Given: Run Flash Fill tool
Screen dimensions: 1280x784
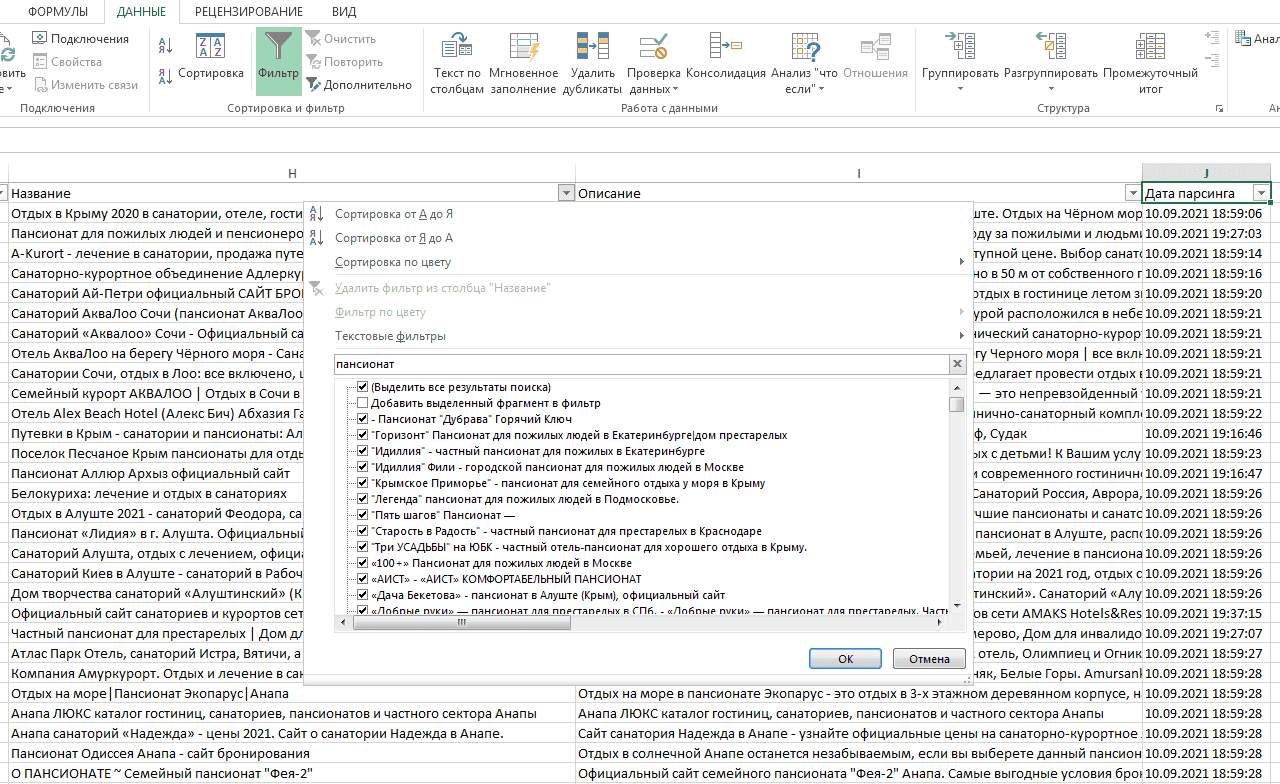Looking at the screenshot, I should coord(524,63).
